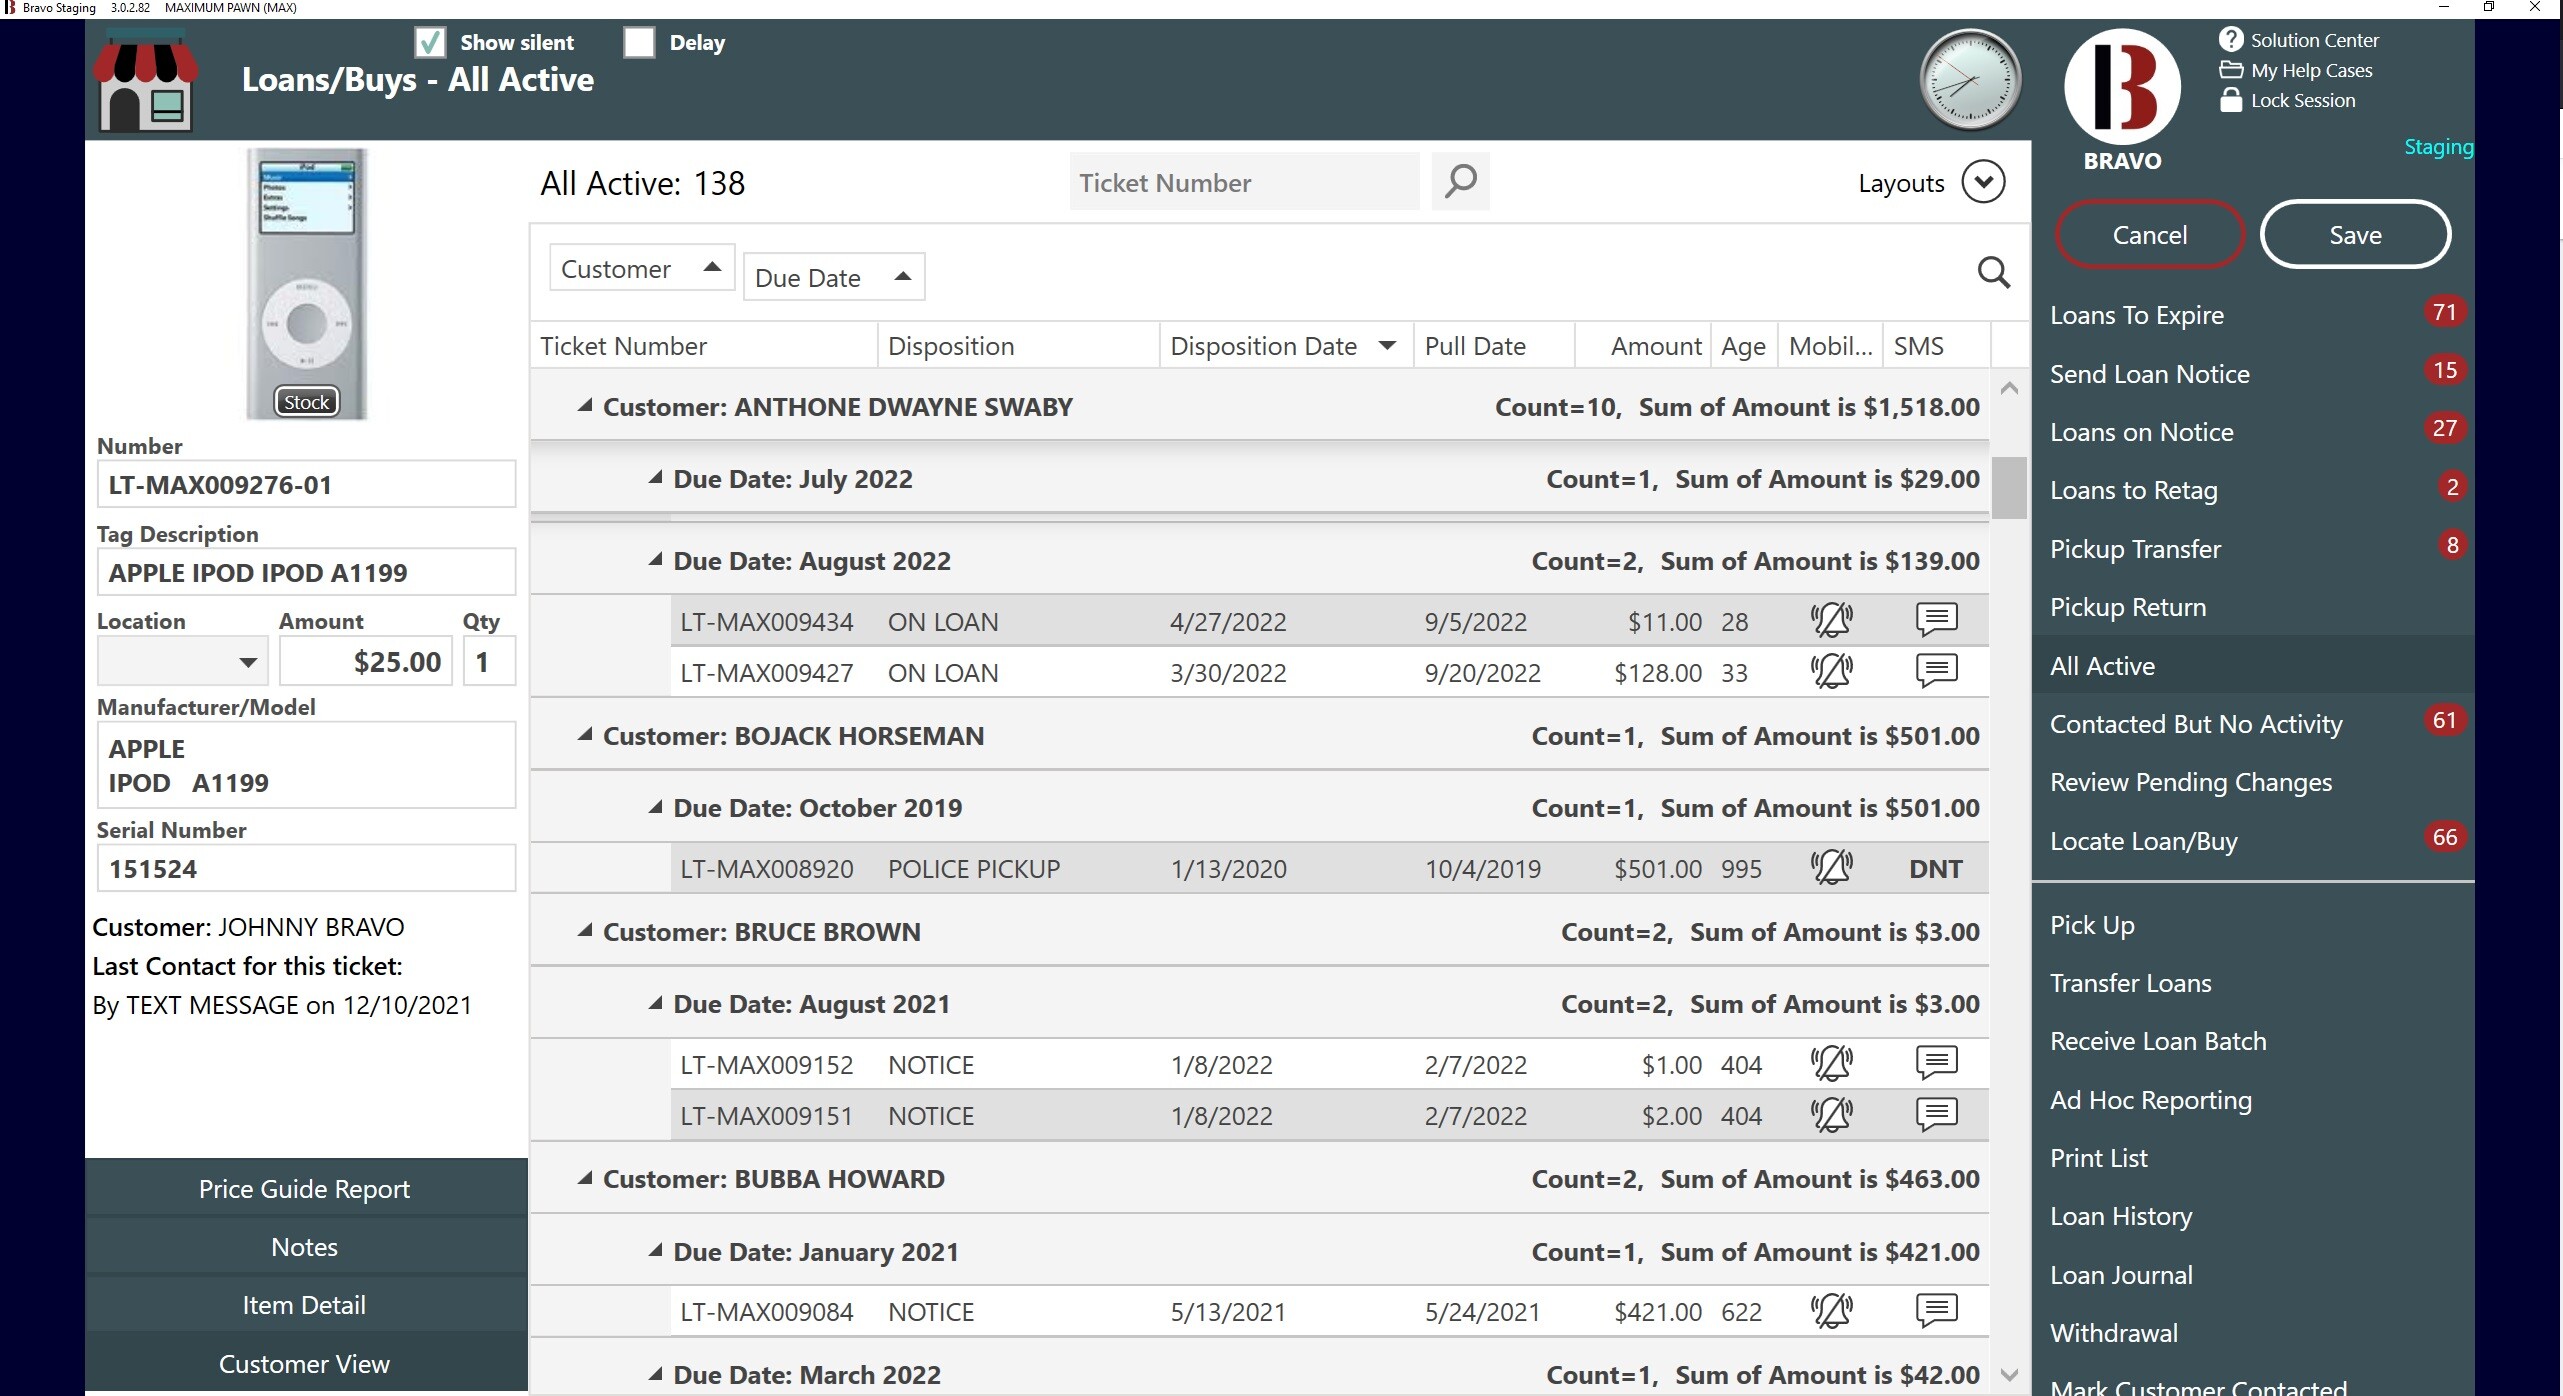The width and height of the screenshot is (2563, 1396).
Task: Select ticket row LT-MAX008920
Action: (x=1329, y=868)
